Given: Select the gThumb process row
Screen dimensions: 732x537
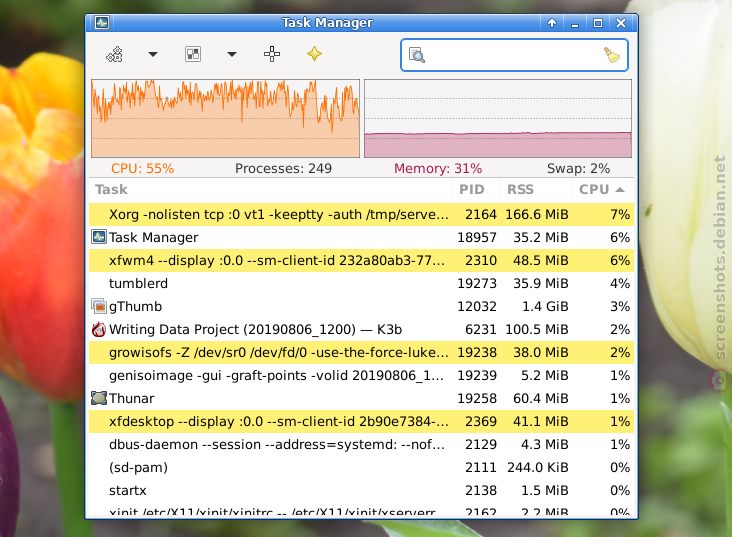Looking at the screenshot, I should [361, 306].
